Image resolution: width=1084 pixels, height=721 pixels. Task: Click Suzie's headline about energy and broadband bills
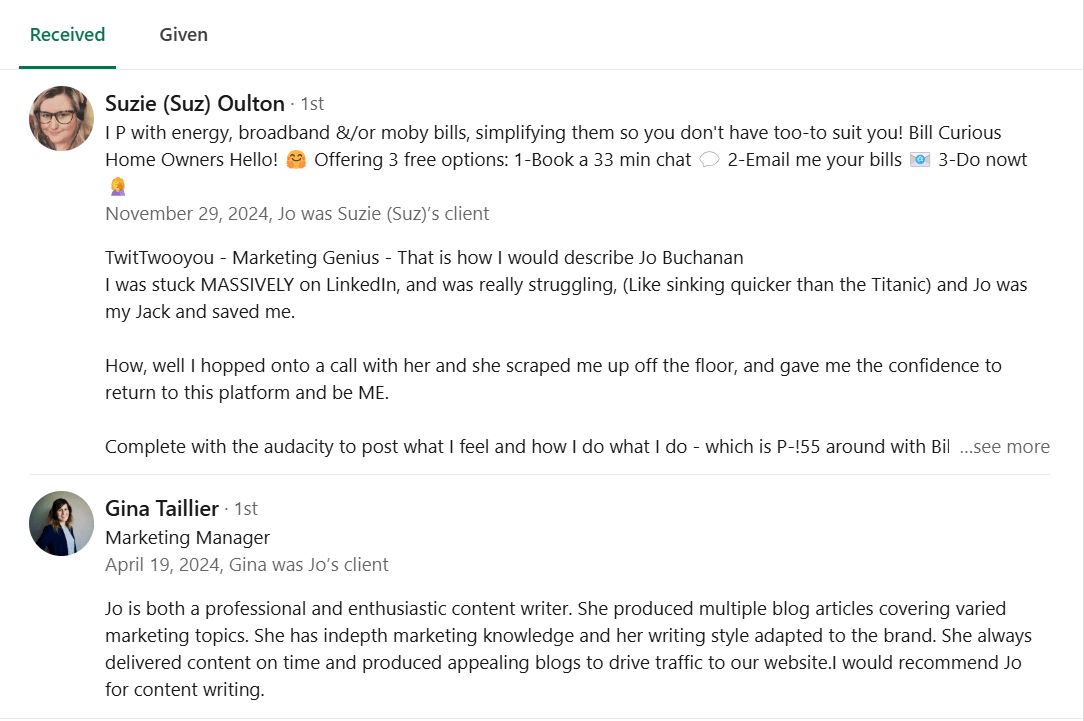566,160
